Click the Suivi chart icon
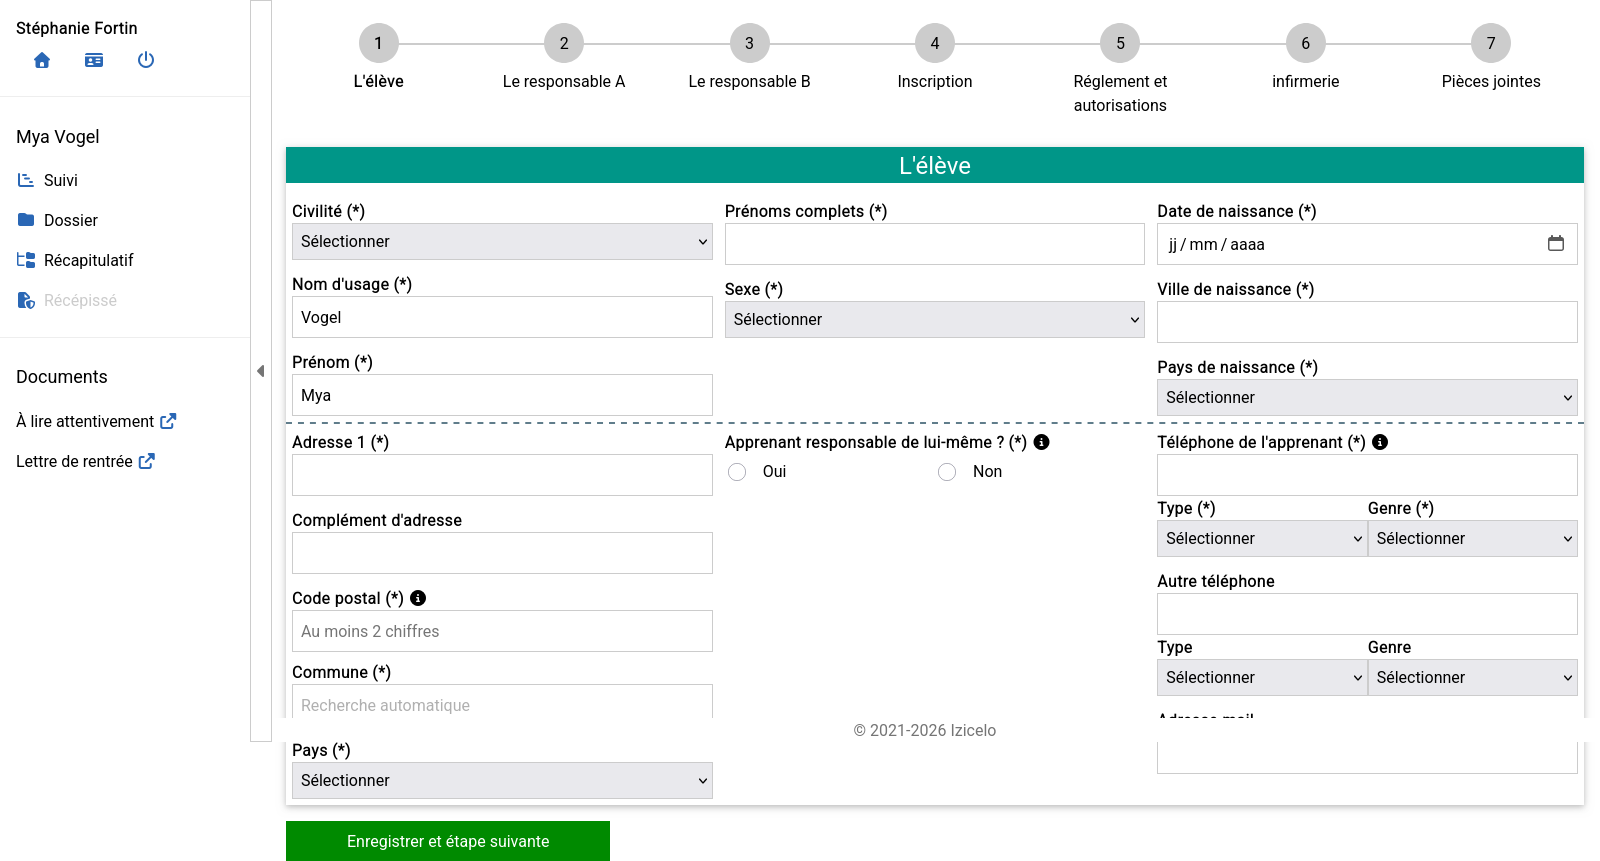The width and height of the screenshot is (1600, 861). pos(26,180)
